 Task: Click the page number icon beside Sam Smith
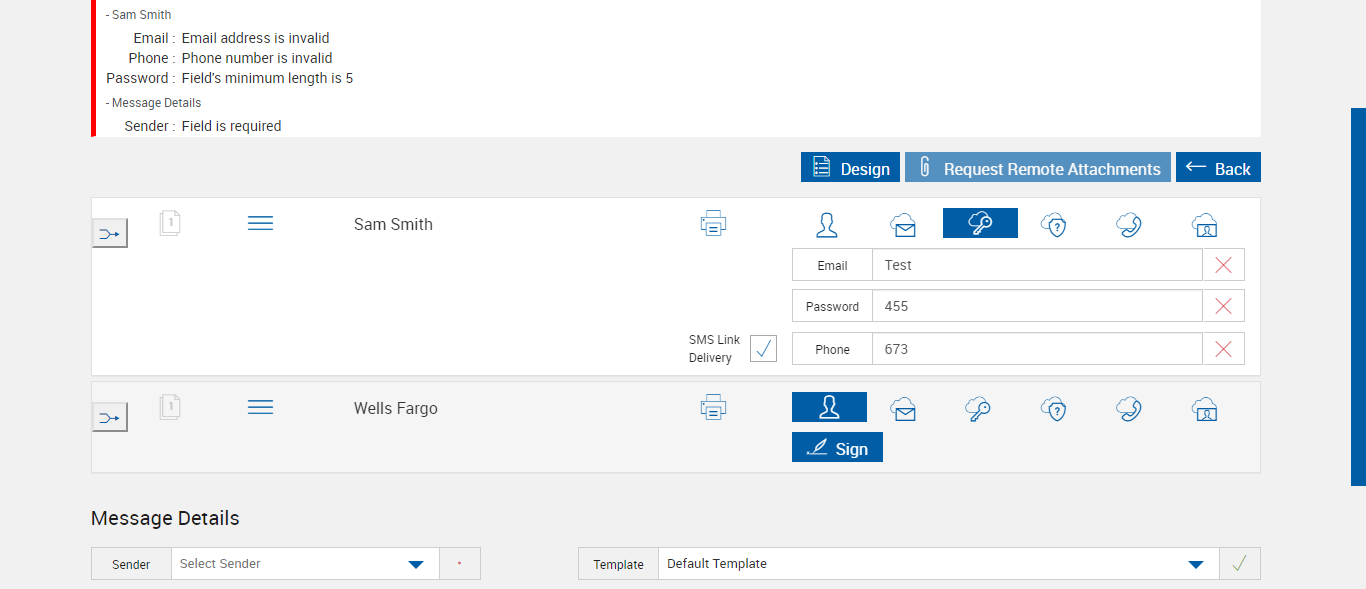(170, 223)
